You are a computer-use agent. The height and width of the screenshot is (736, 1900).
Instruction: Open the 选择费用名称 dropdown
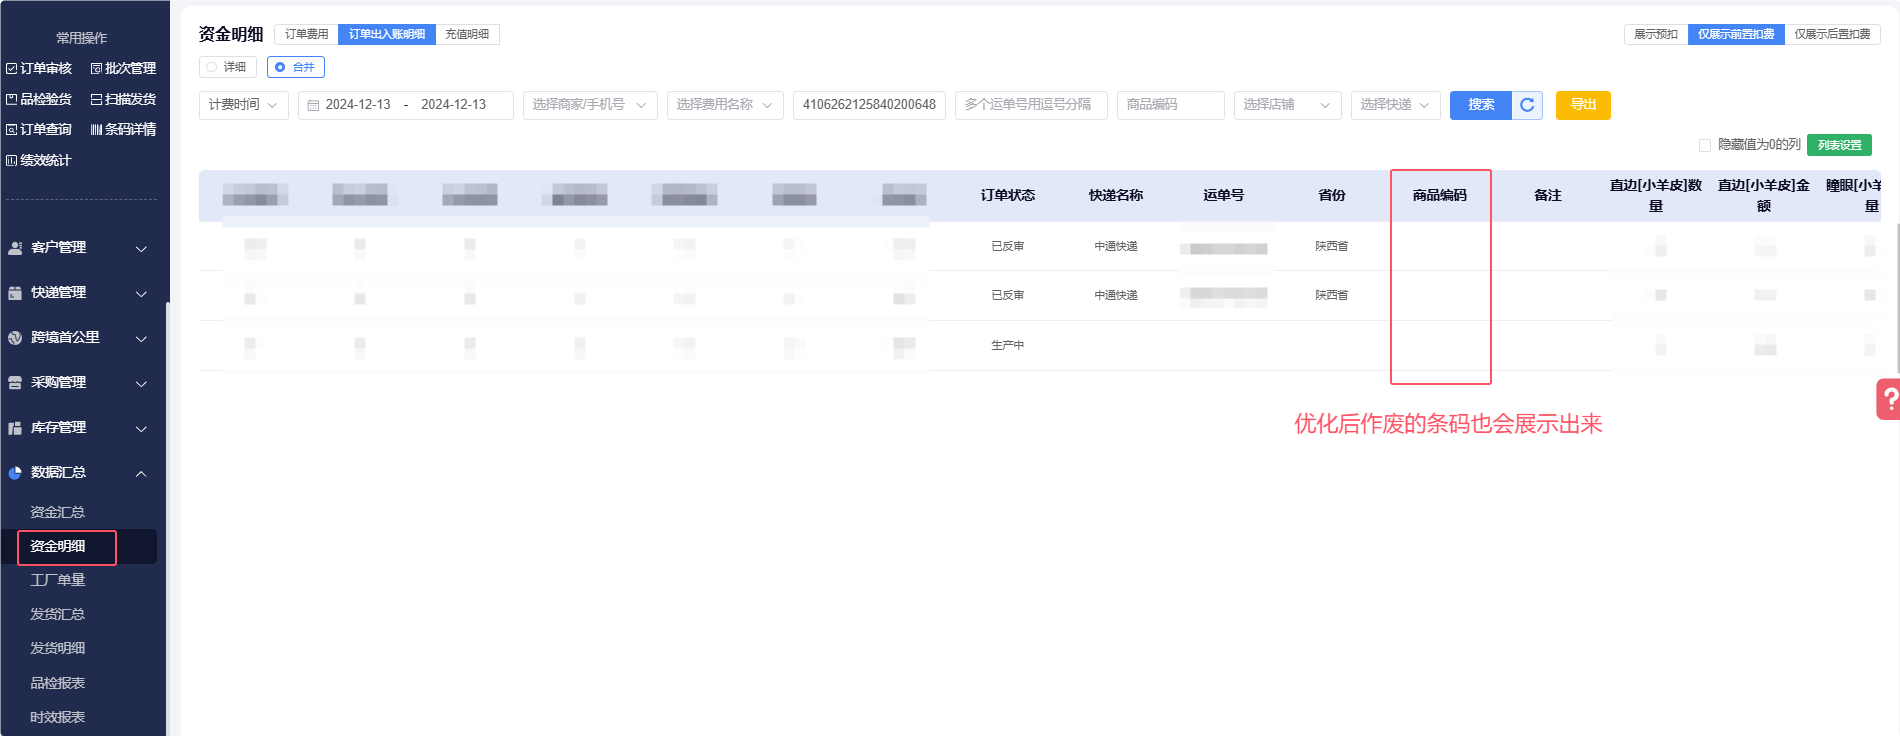tap(725, 105)
